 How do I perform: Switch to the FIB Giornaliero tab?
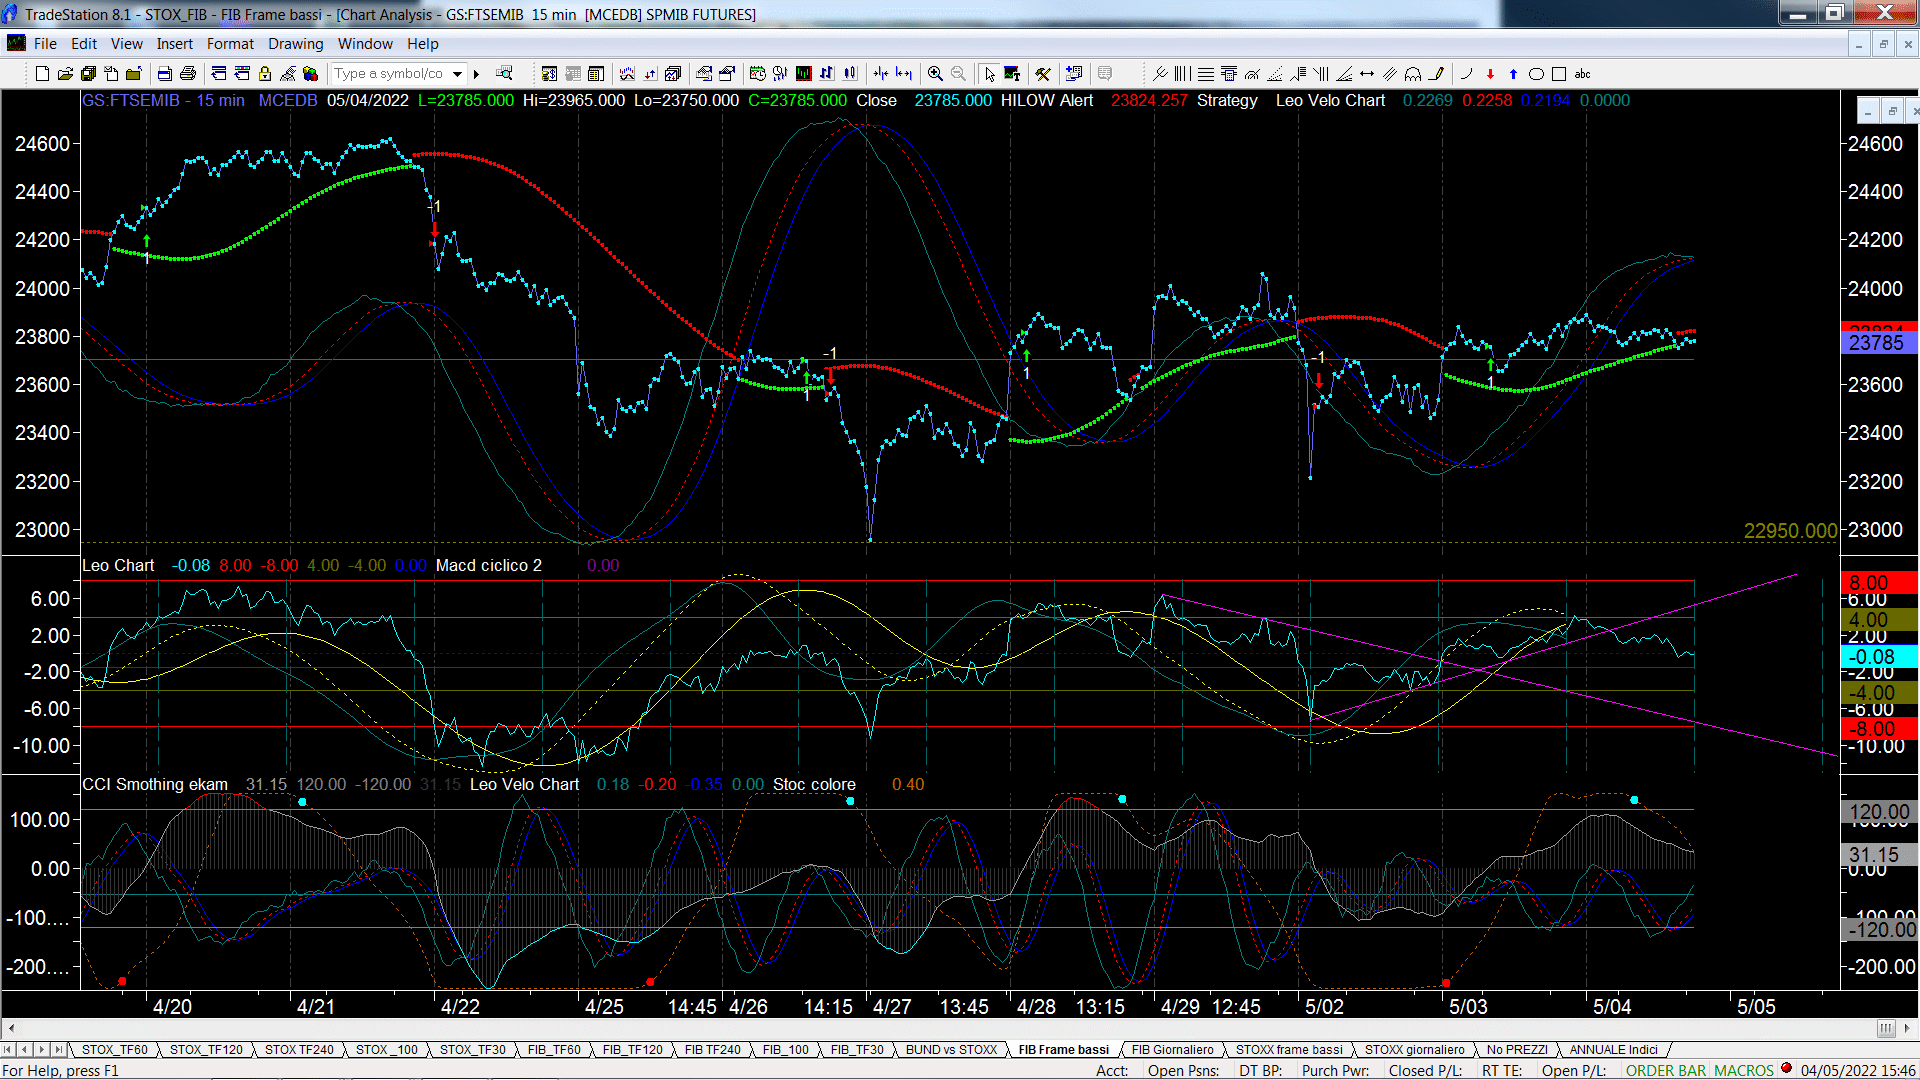(1173, 1050)
